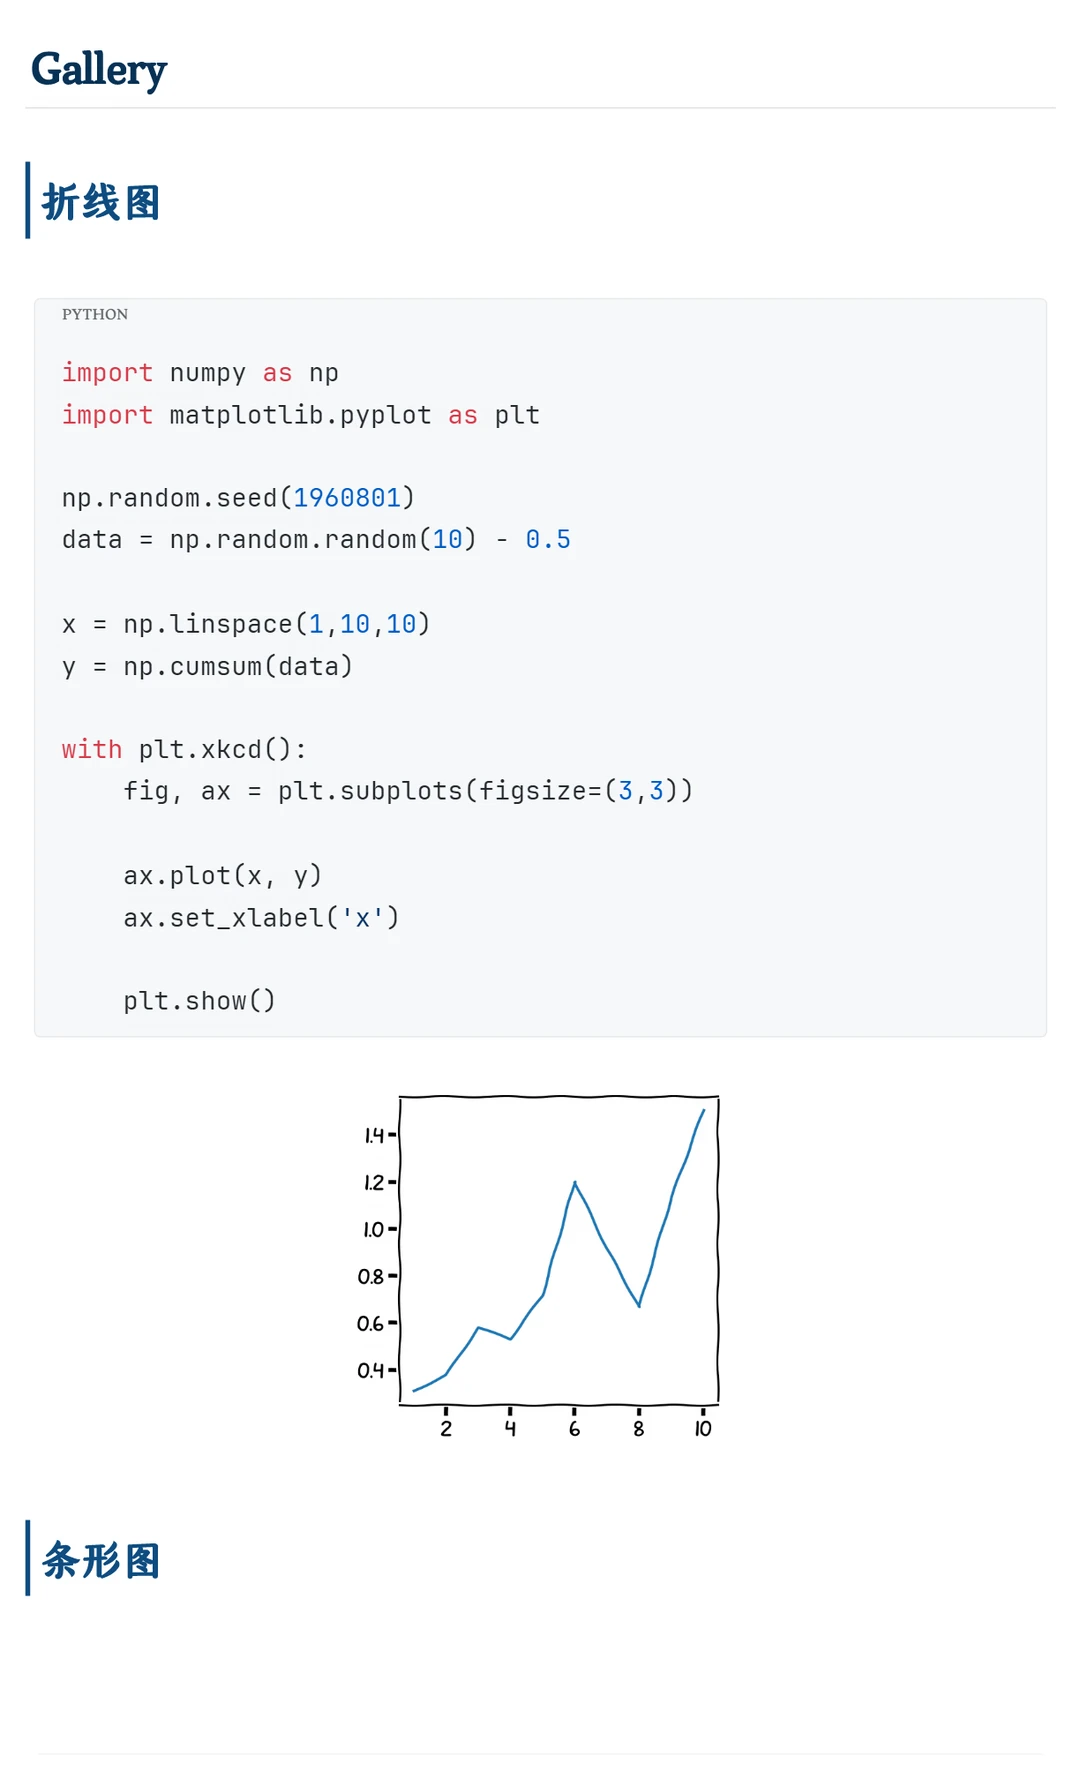The image size is (1080, 1779).
Task: Click the blue bar beside 折线图
Action: [28, 200]
